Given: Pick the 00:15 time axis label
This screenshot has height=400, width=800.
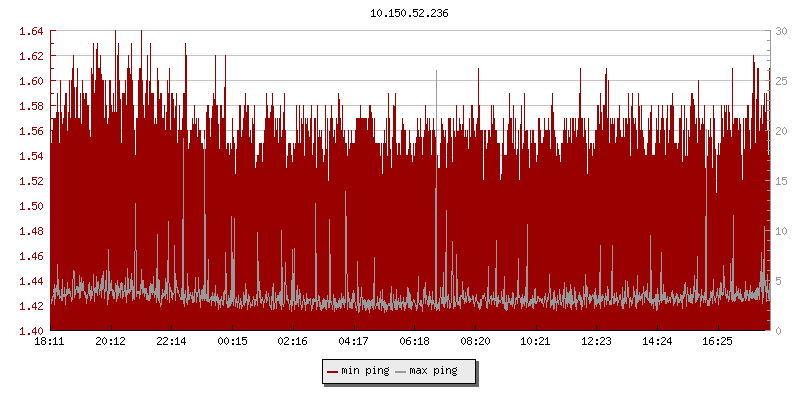Looking at the screenshot, I should point(232,341).
